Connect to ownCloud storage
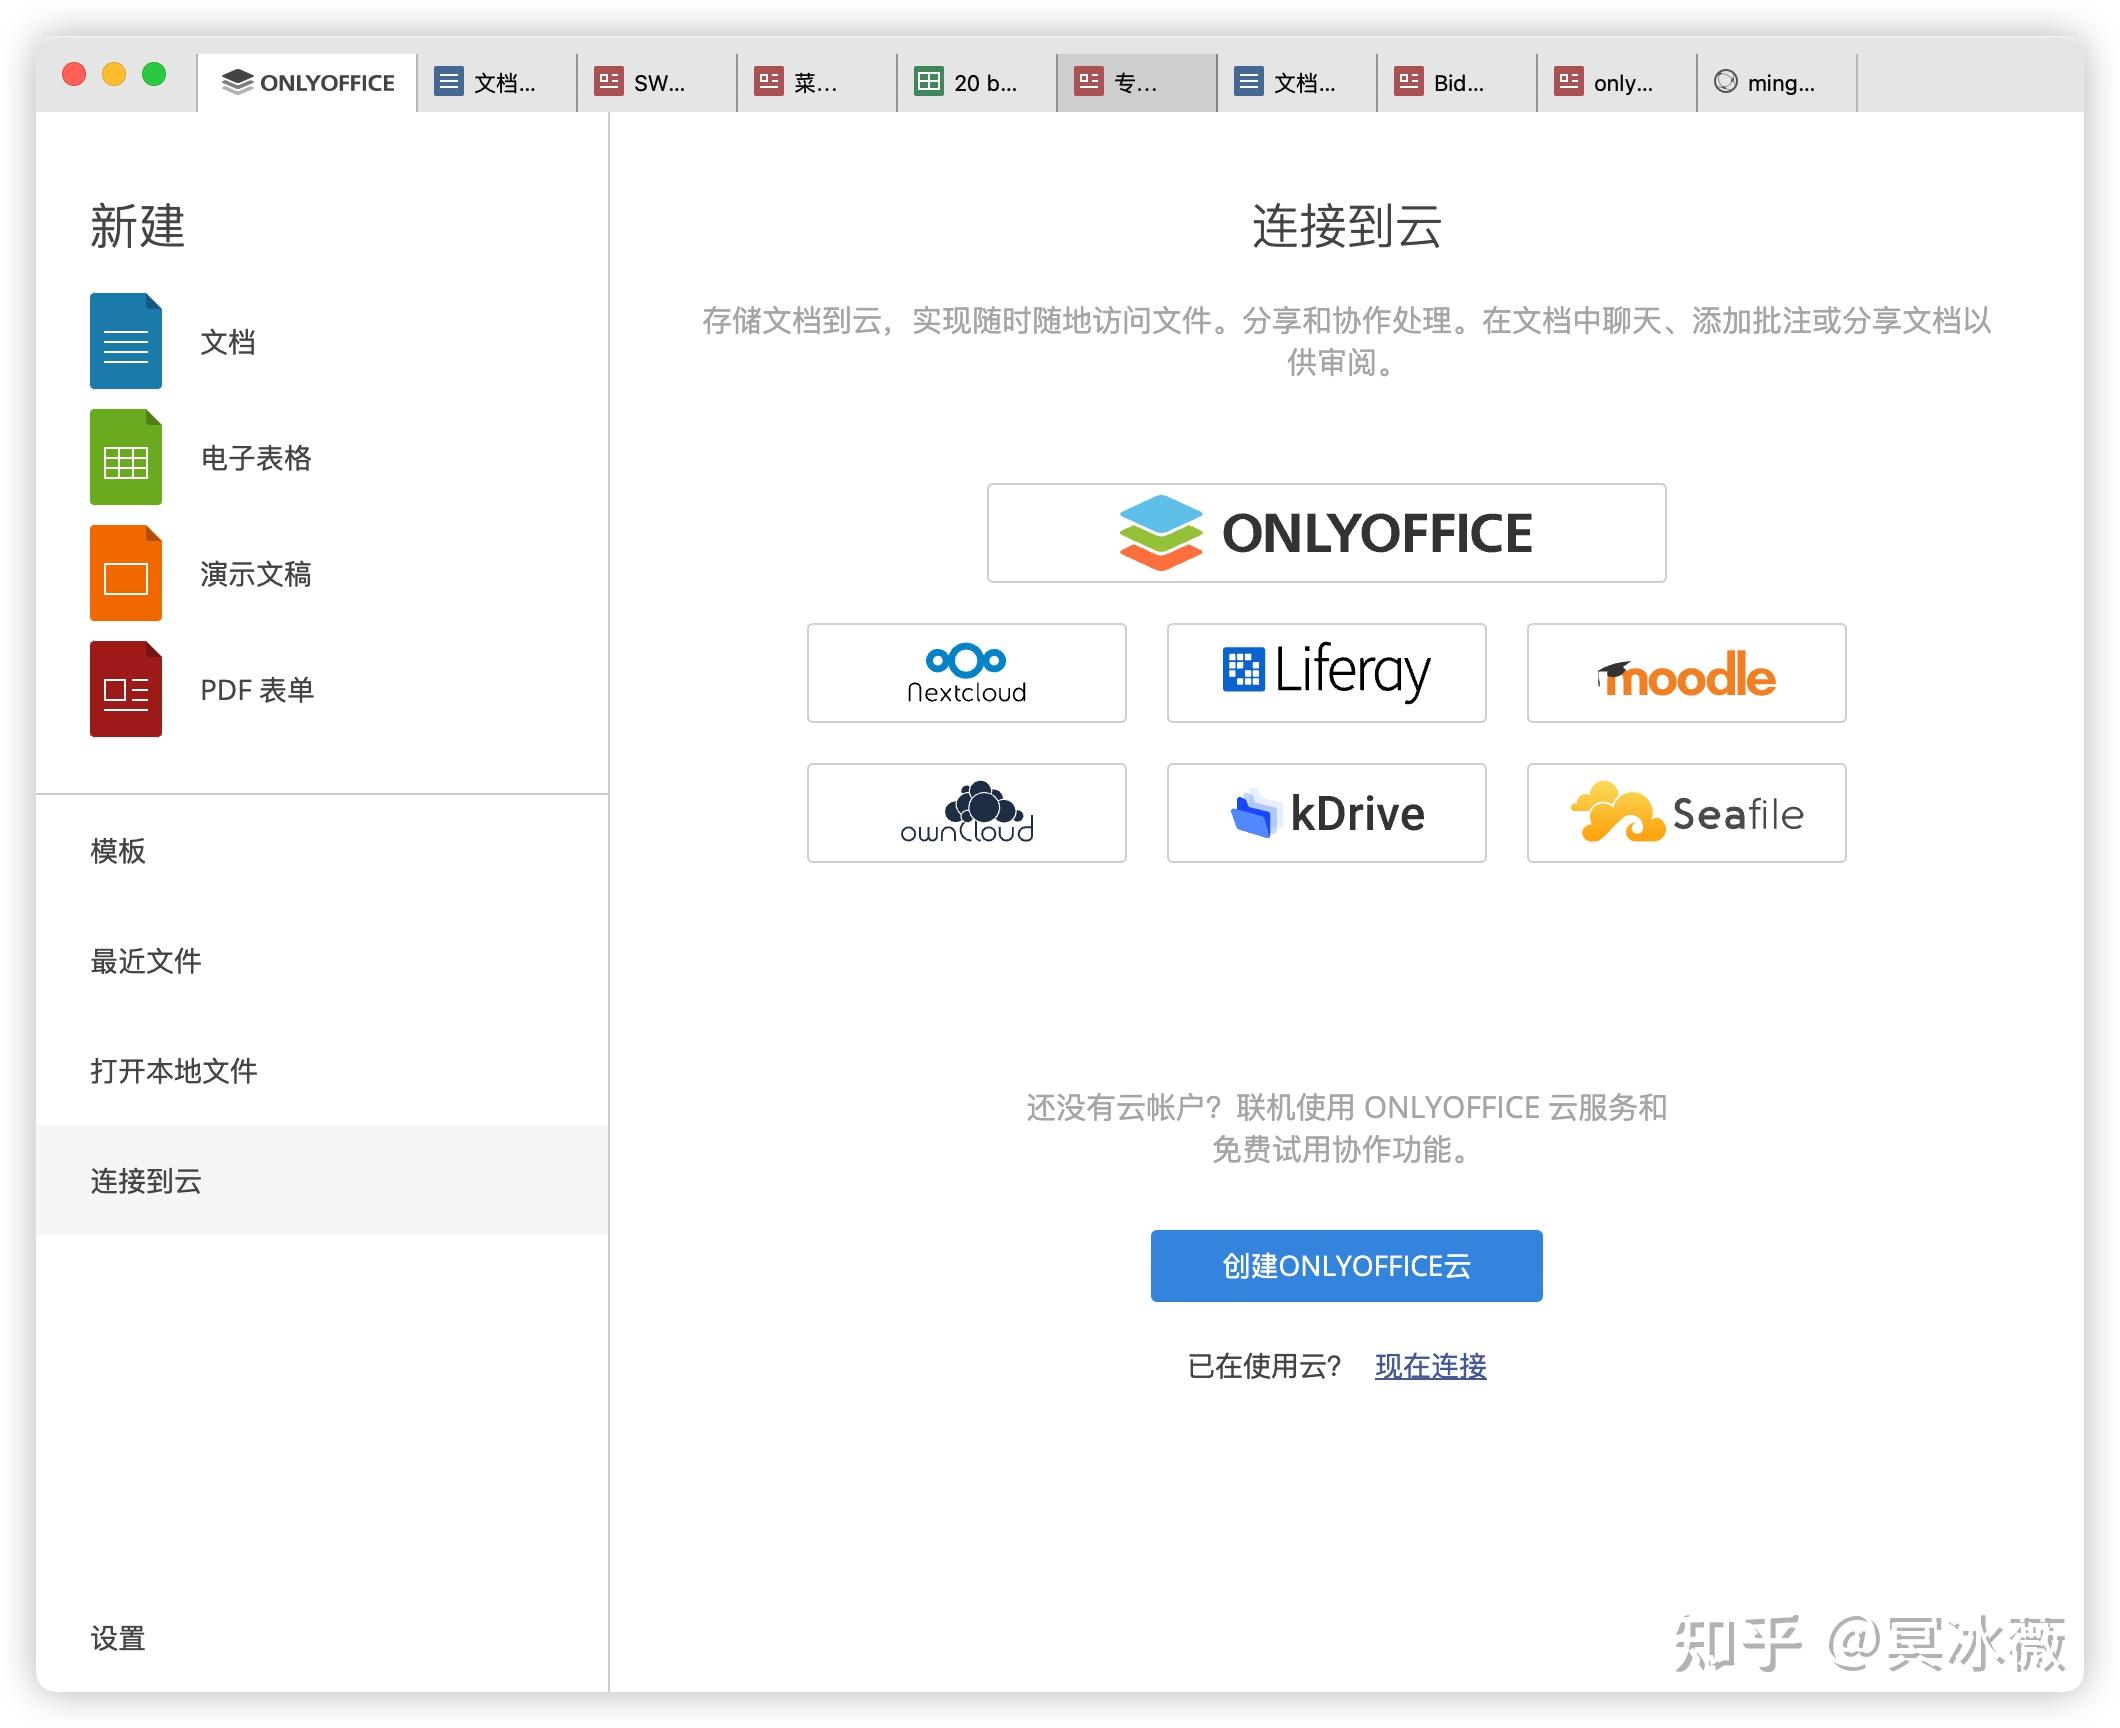The image size is (2120, 1728). click(965, 812)
